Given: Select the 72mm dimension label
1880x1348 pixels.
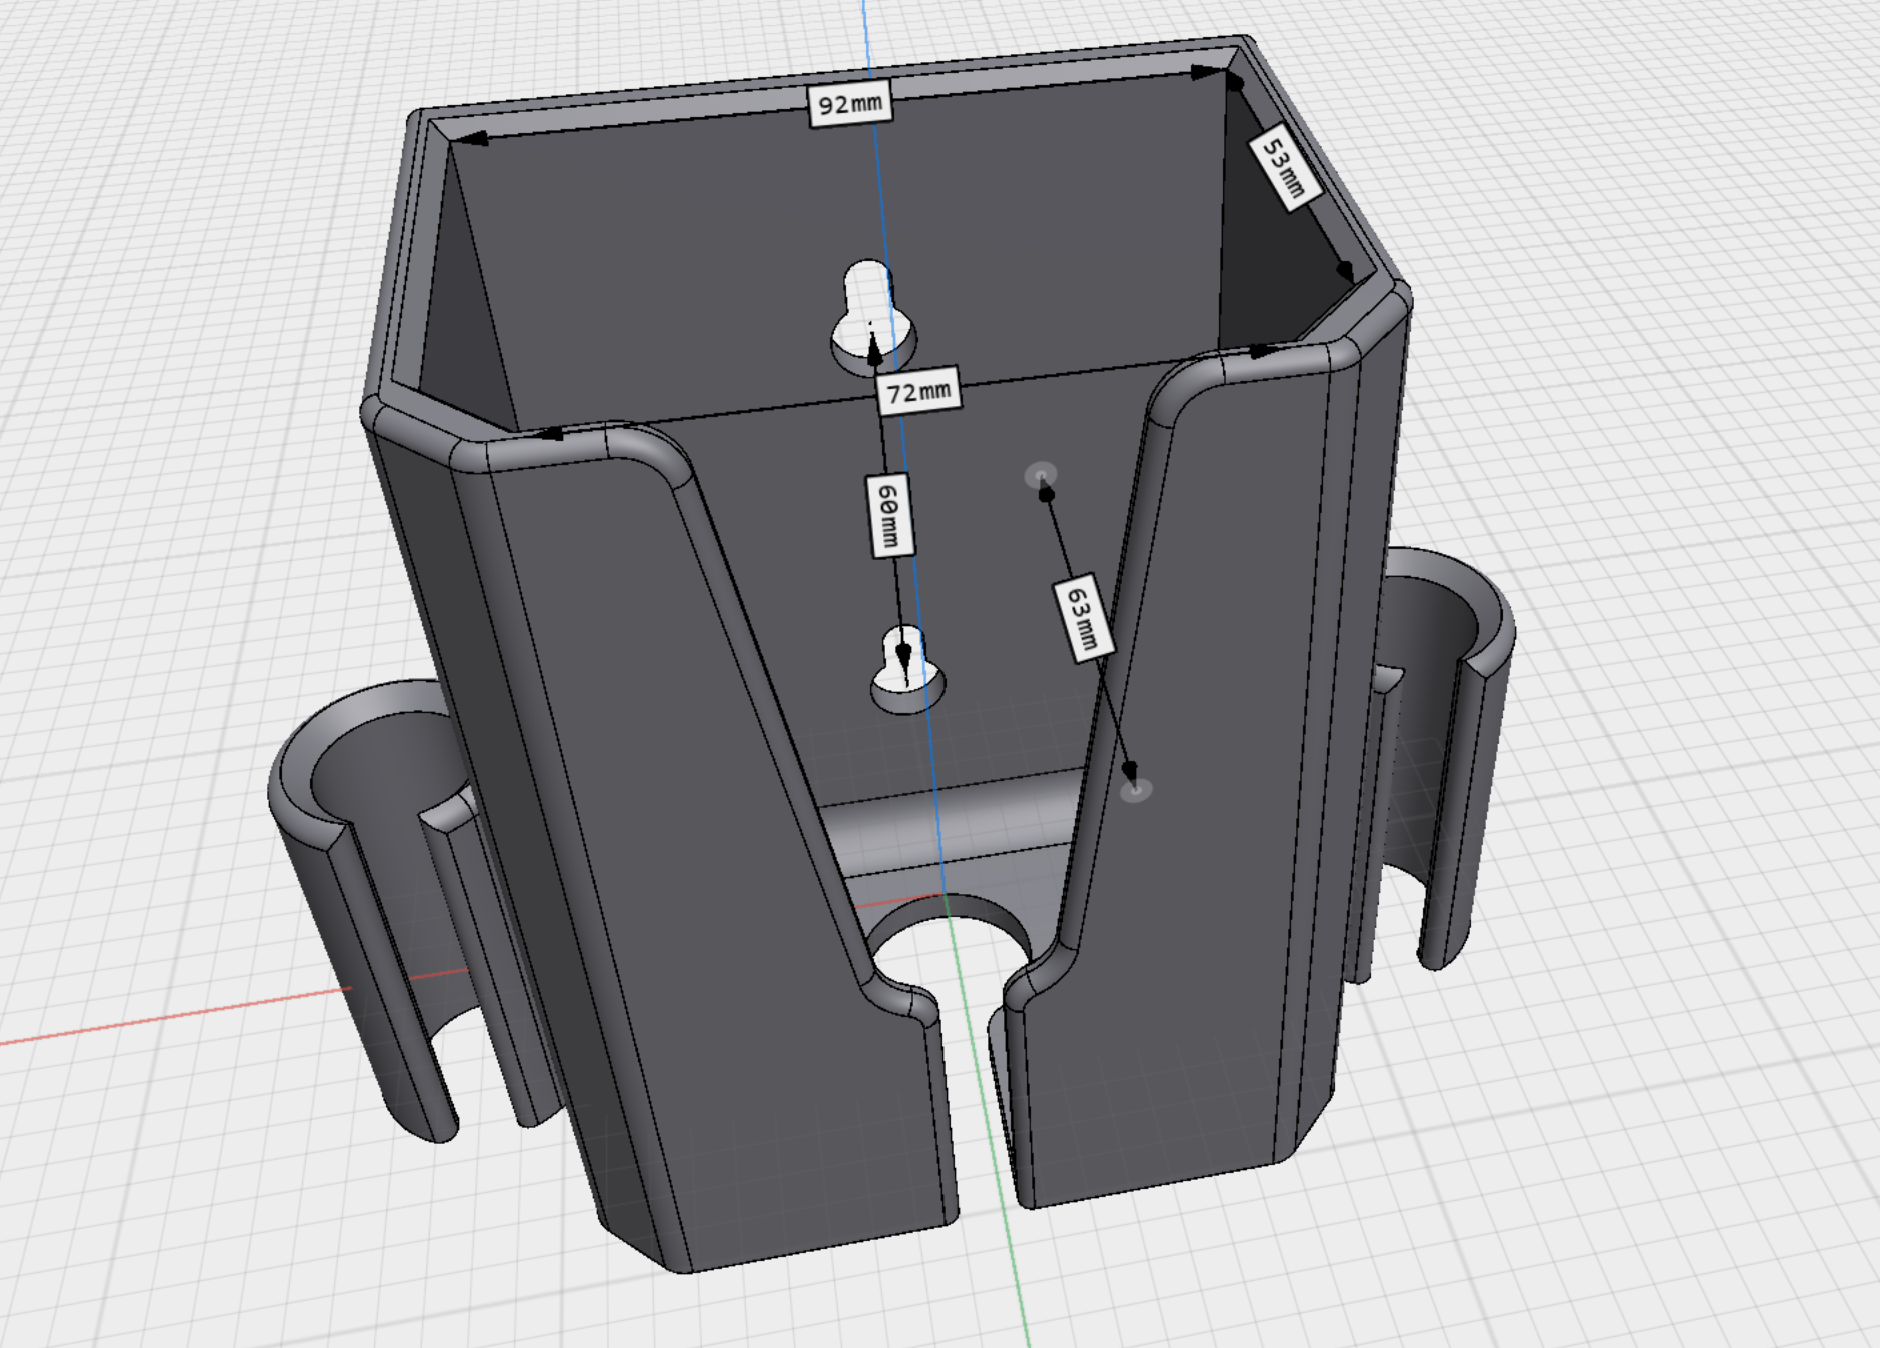Looking at the screenshot, I should [919, 391].
